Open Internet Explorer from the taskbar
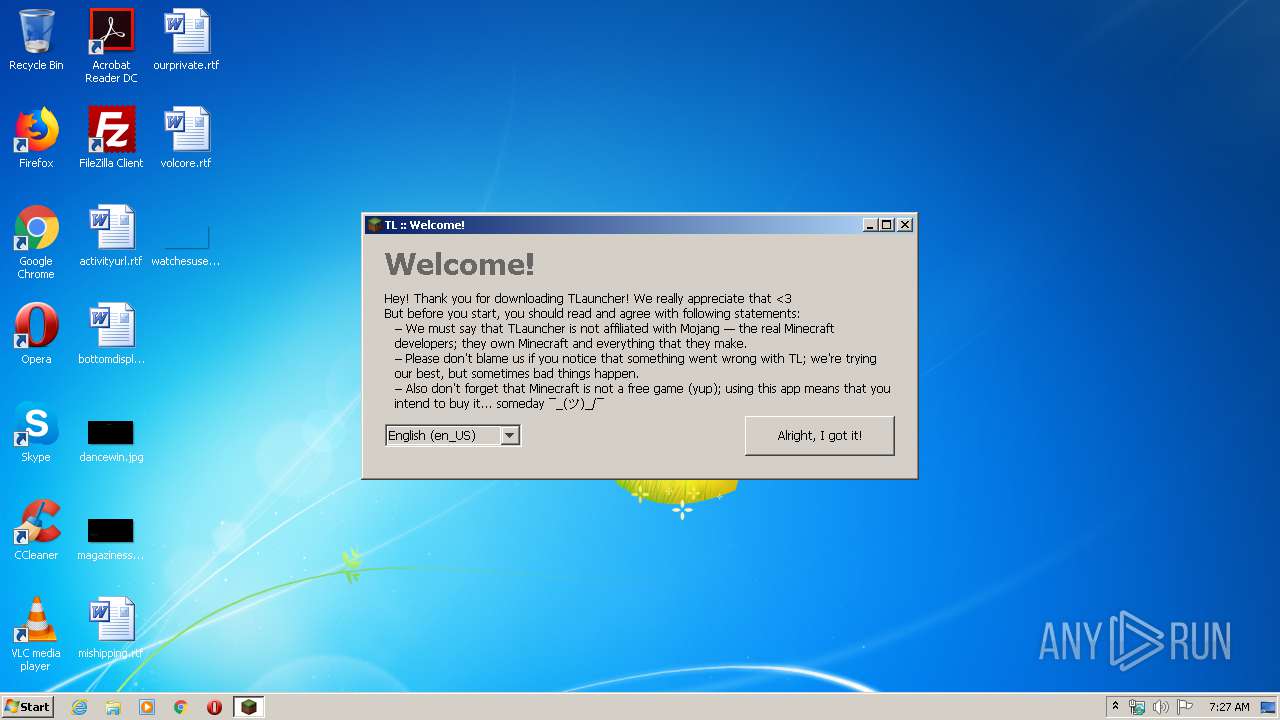The width and height of the screenshot is (1280, 720). tap(80, 707)
